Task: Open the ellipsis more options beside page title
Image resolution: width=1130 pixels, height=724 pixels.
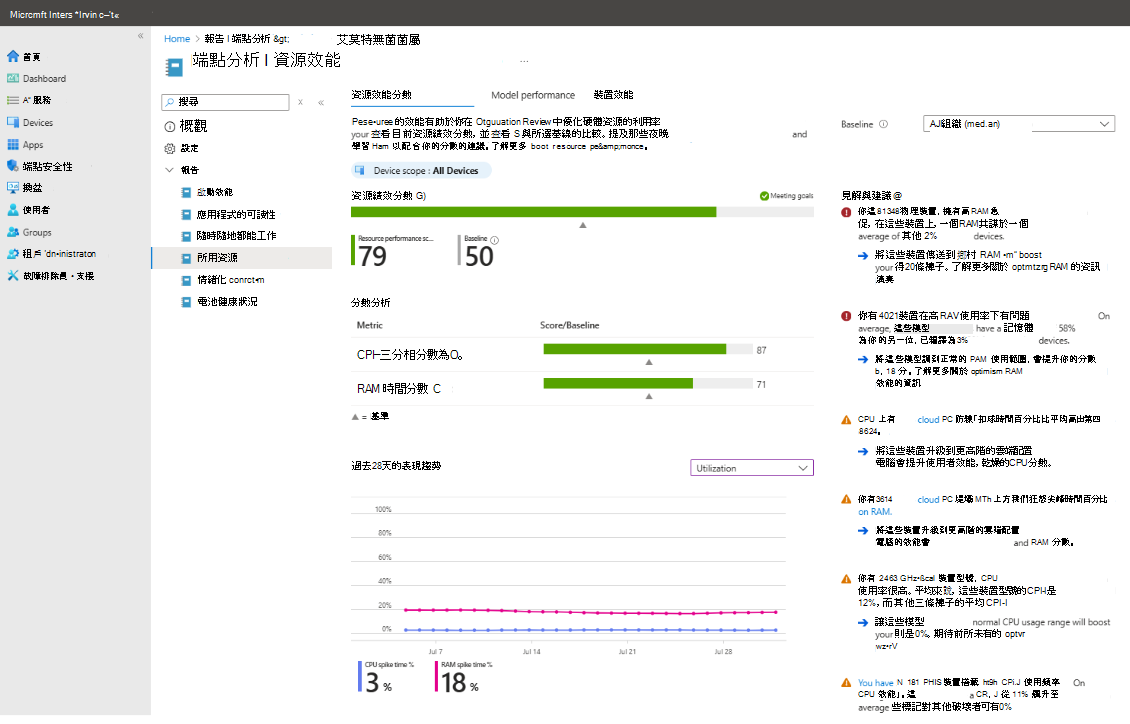Action: [524, 61]
